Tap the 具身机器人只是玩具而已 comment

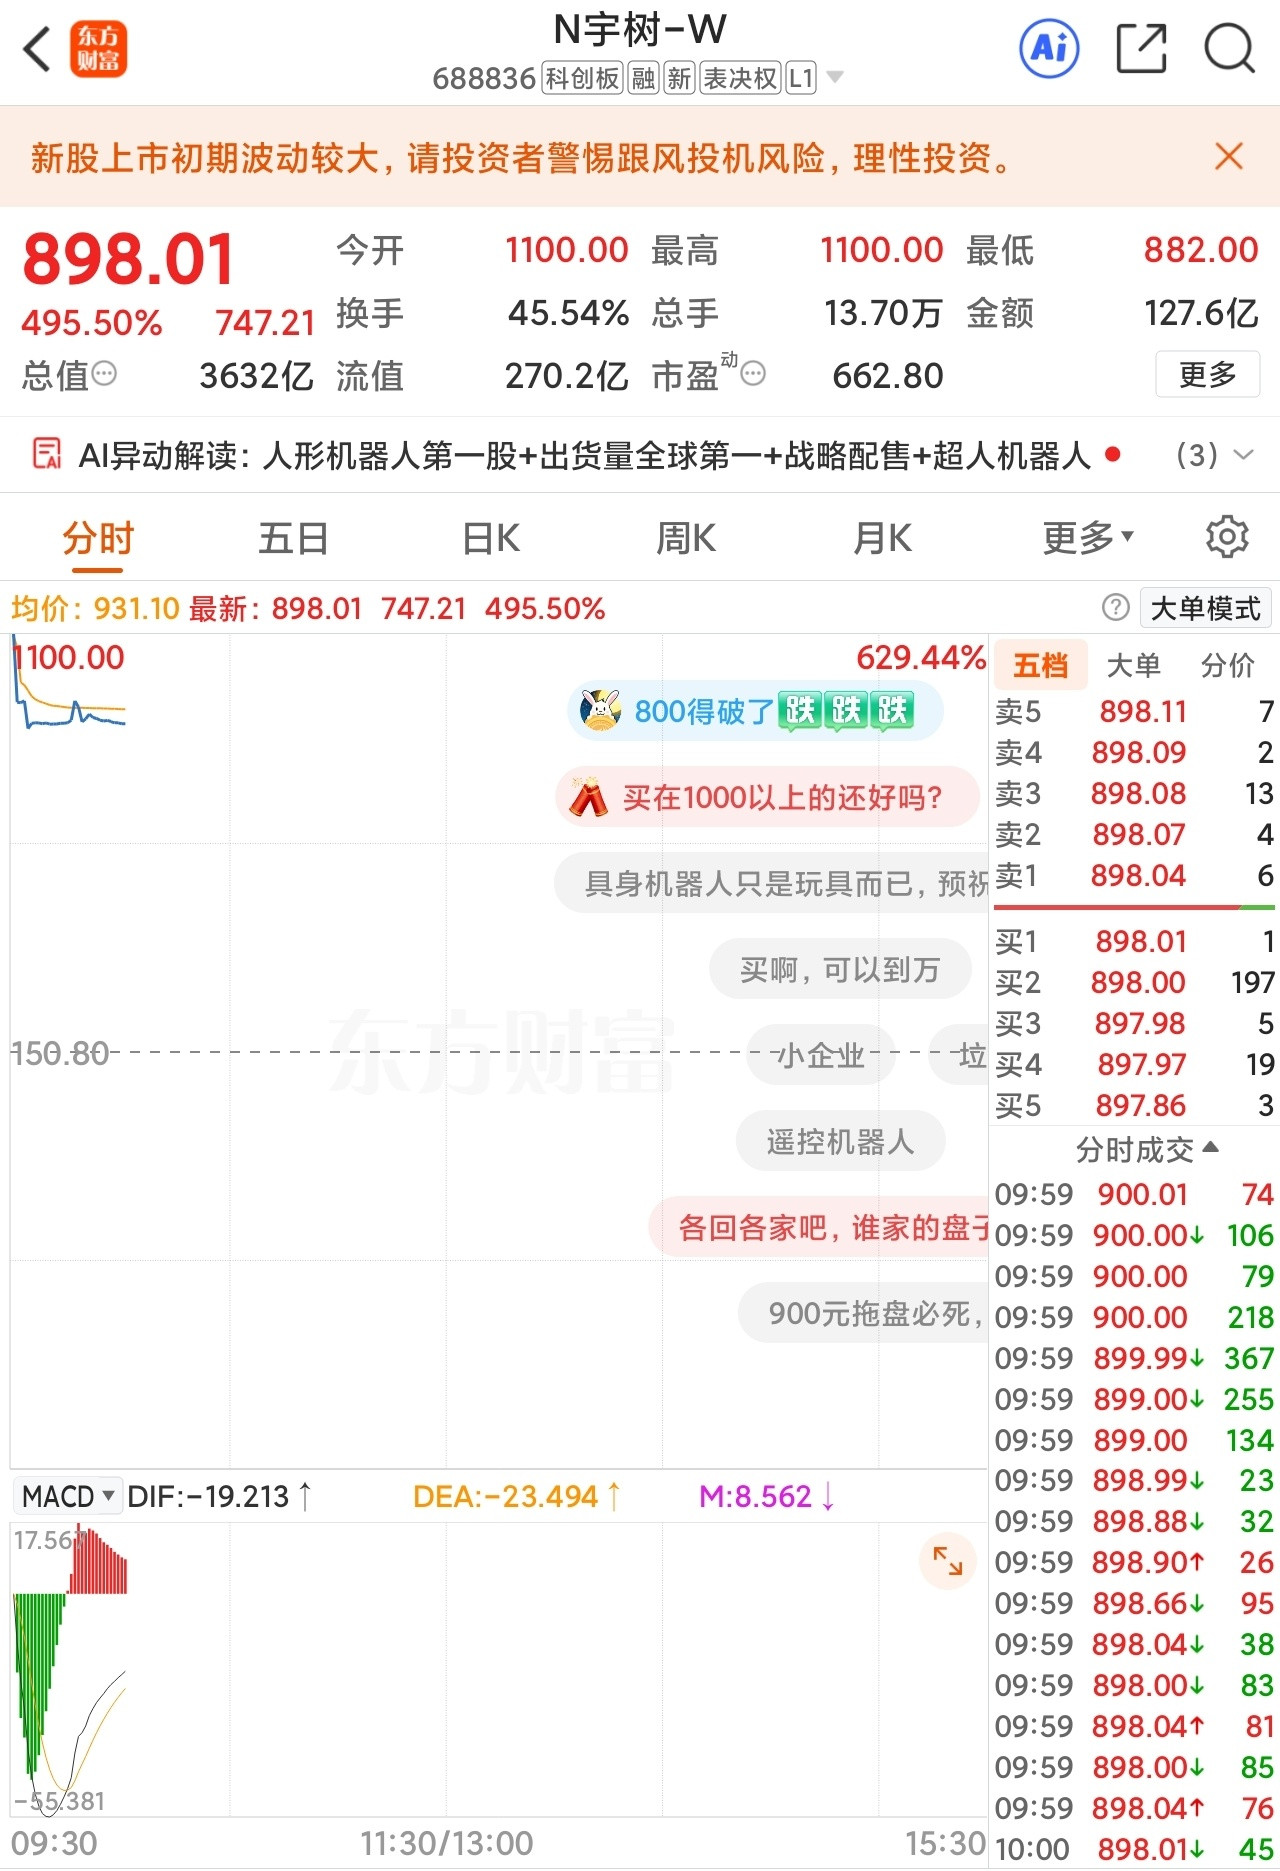(771, 883)
